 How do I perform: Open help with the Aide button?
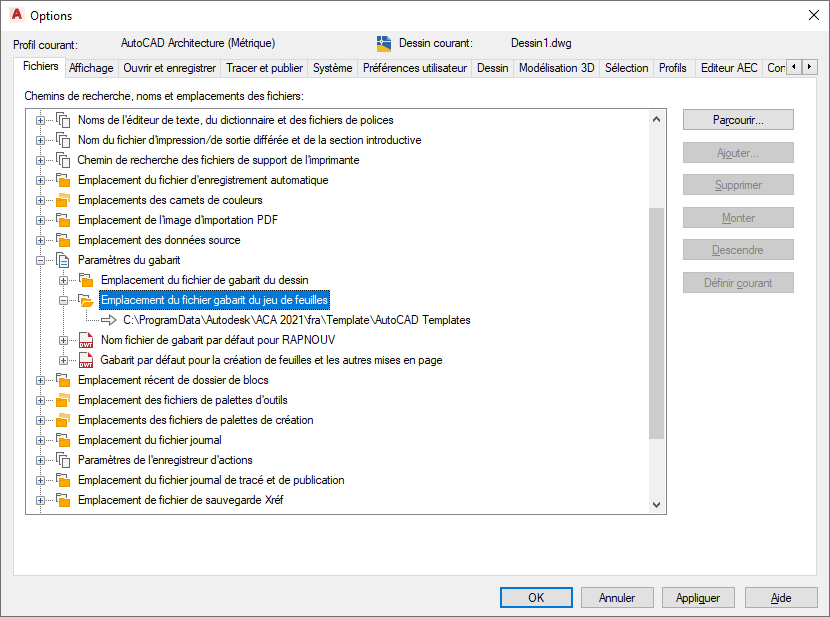pos(781,598)
